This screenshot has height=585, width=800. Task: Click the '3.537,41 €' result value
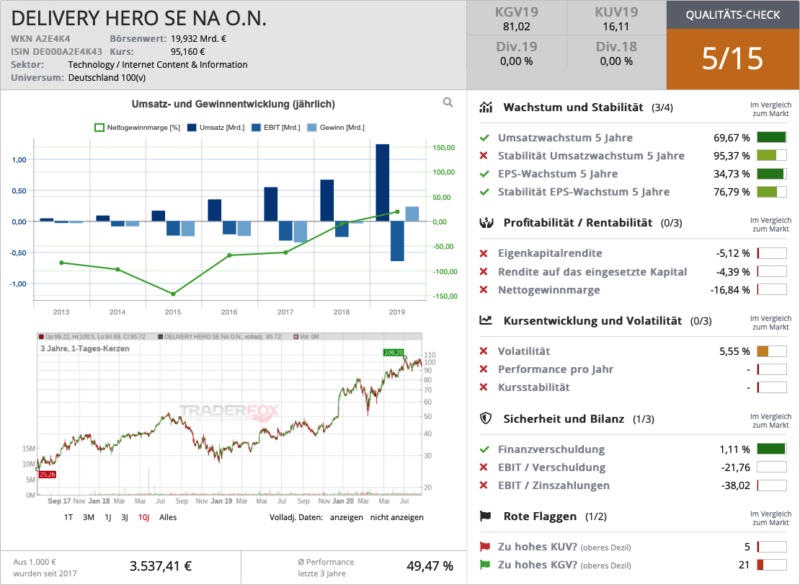click(x=161, y=566)
